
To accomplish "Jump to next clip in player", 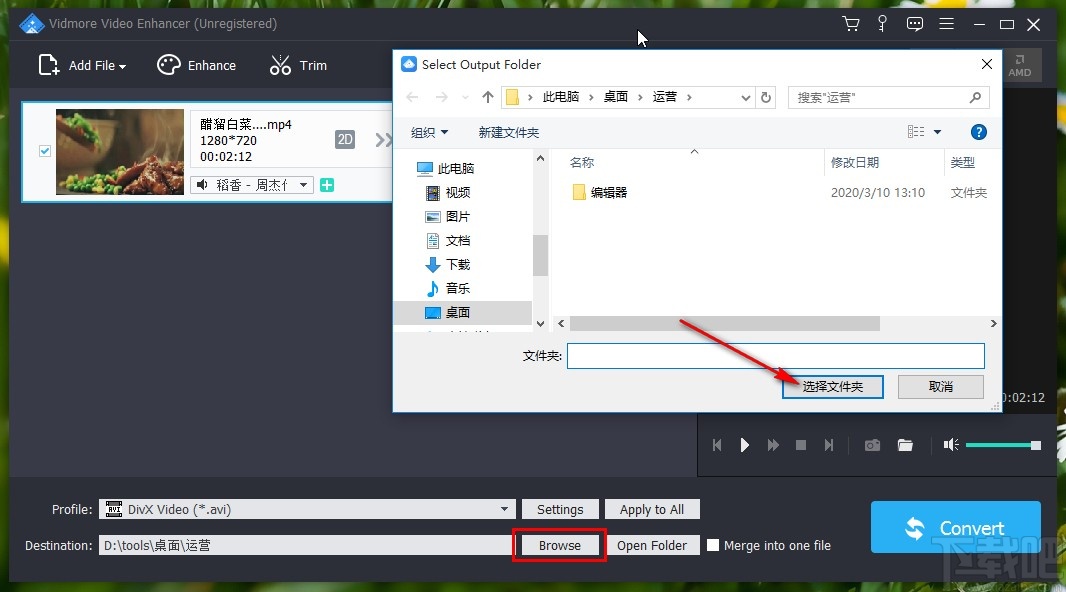I will [829, 445].
